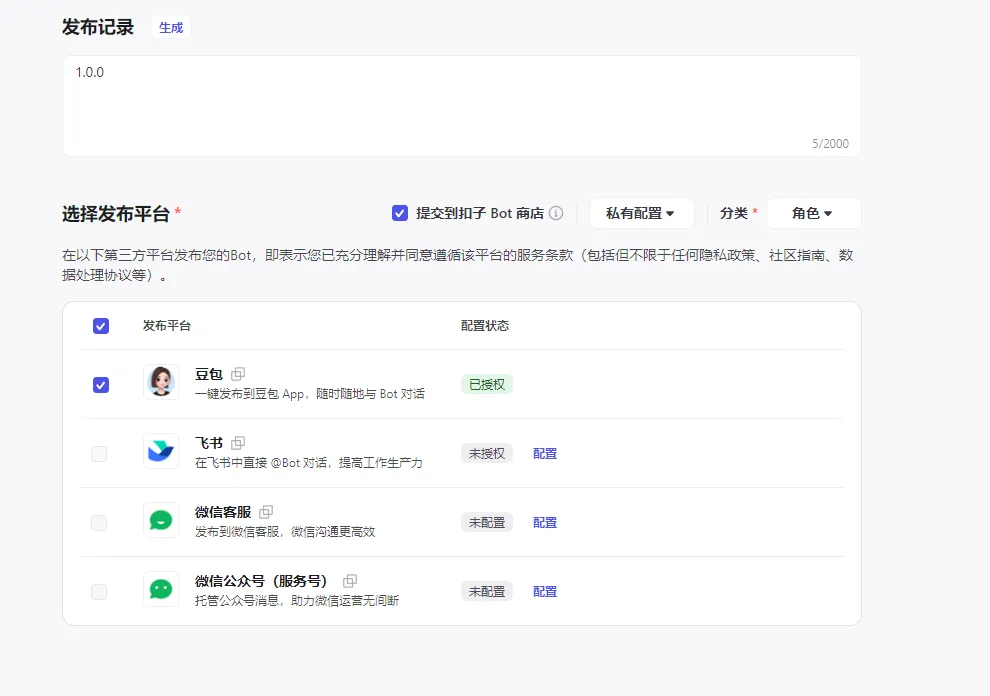
Task: Click the info icon beside 提交到扣子 Bot 商店
Action: (x=557, y=213)
